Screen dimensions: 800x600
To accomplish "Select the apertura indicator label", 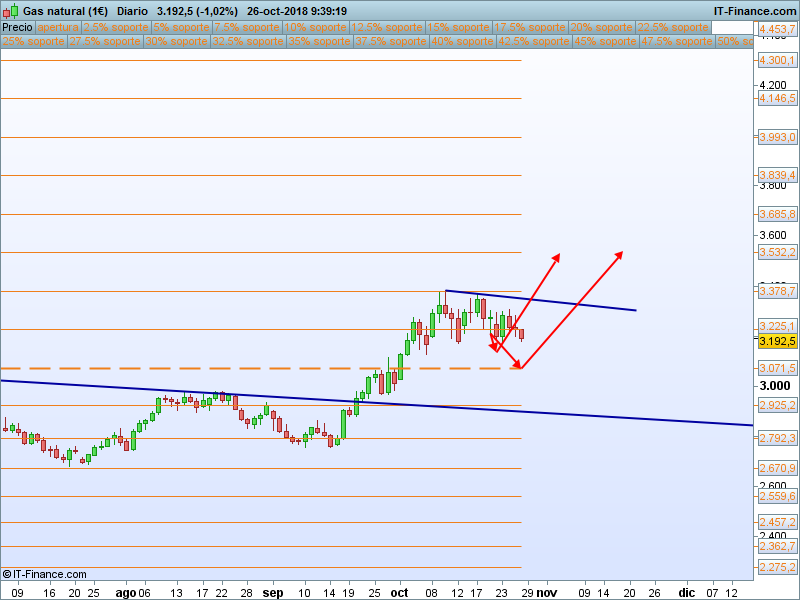I will coord(58,28).
